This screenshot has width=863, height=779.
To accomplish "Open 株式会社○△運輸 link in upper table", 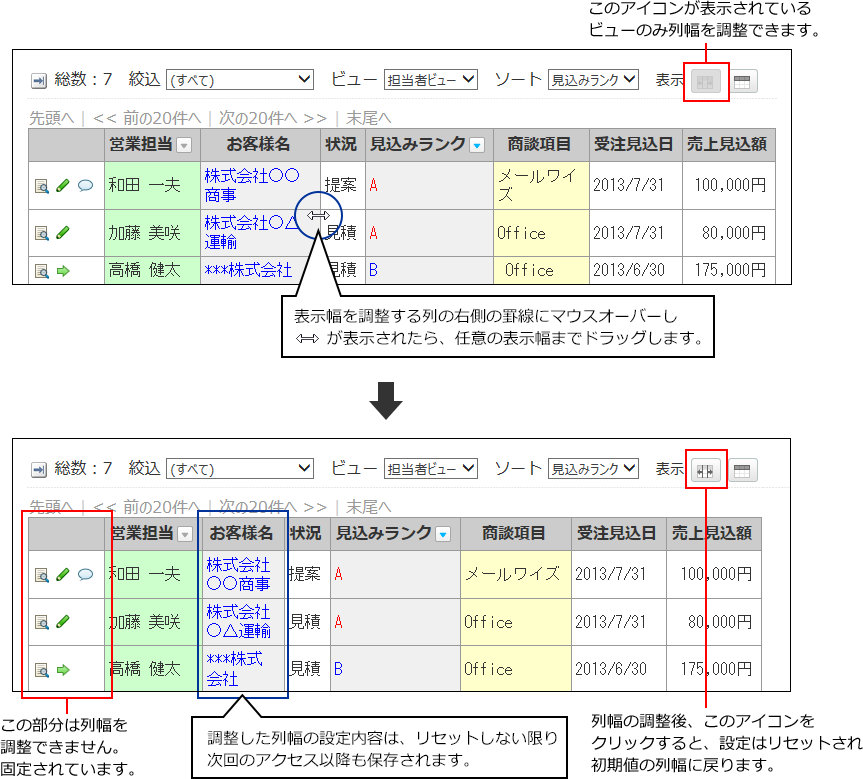I will pyautogui.click(x=252, y=232).
